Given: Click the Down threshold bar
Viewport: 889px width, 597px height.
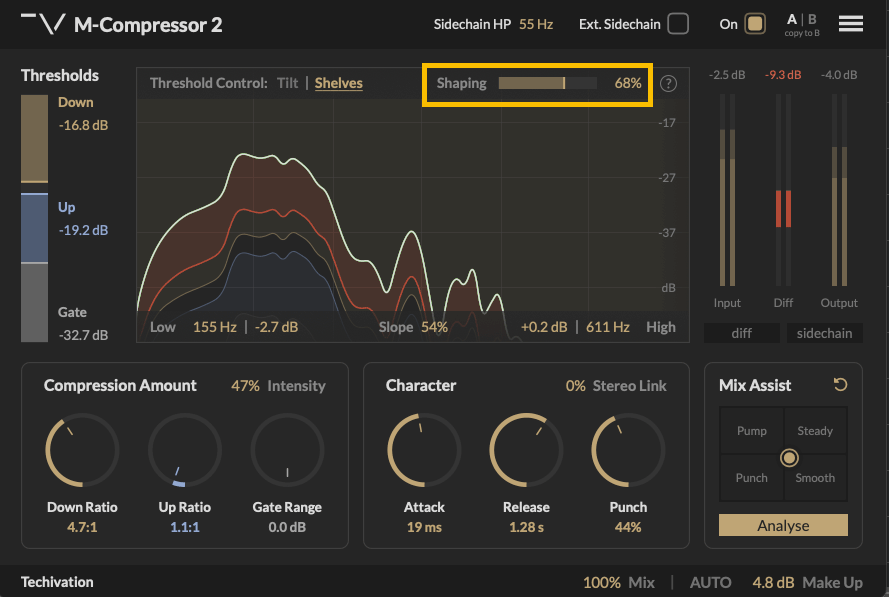Looking at the screenshot, I should [35, 139].
